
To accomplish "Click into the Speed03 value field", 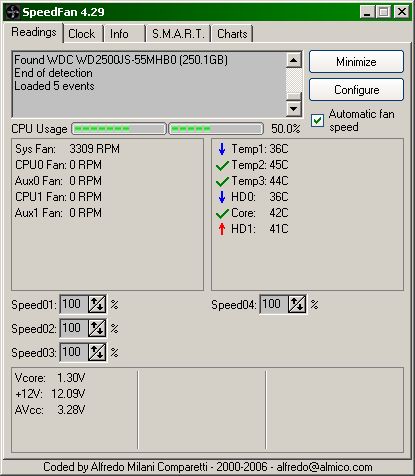I will (x=74, y=352).
